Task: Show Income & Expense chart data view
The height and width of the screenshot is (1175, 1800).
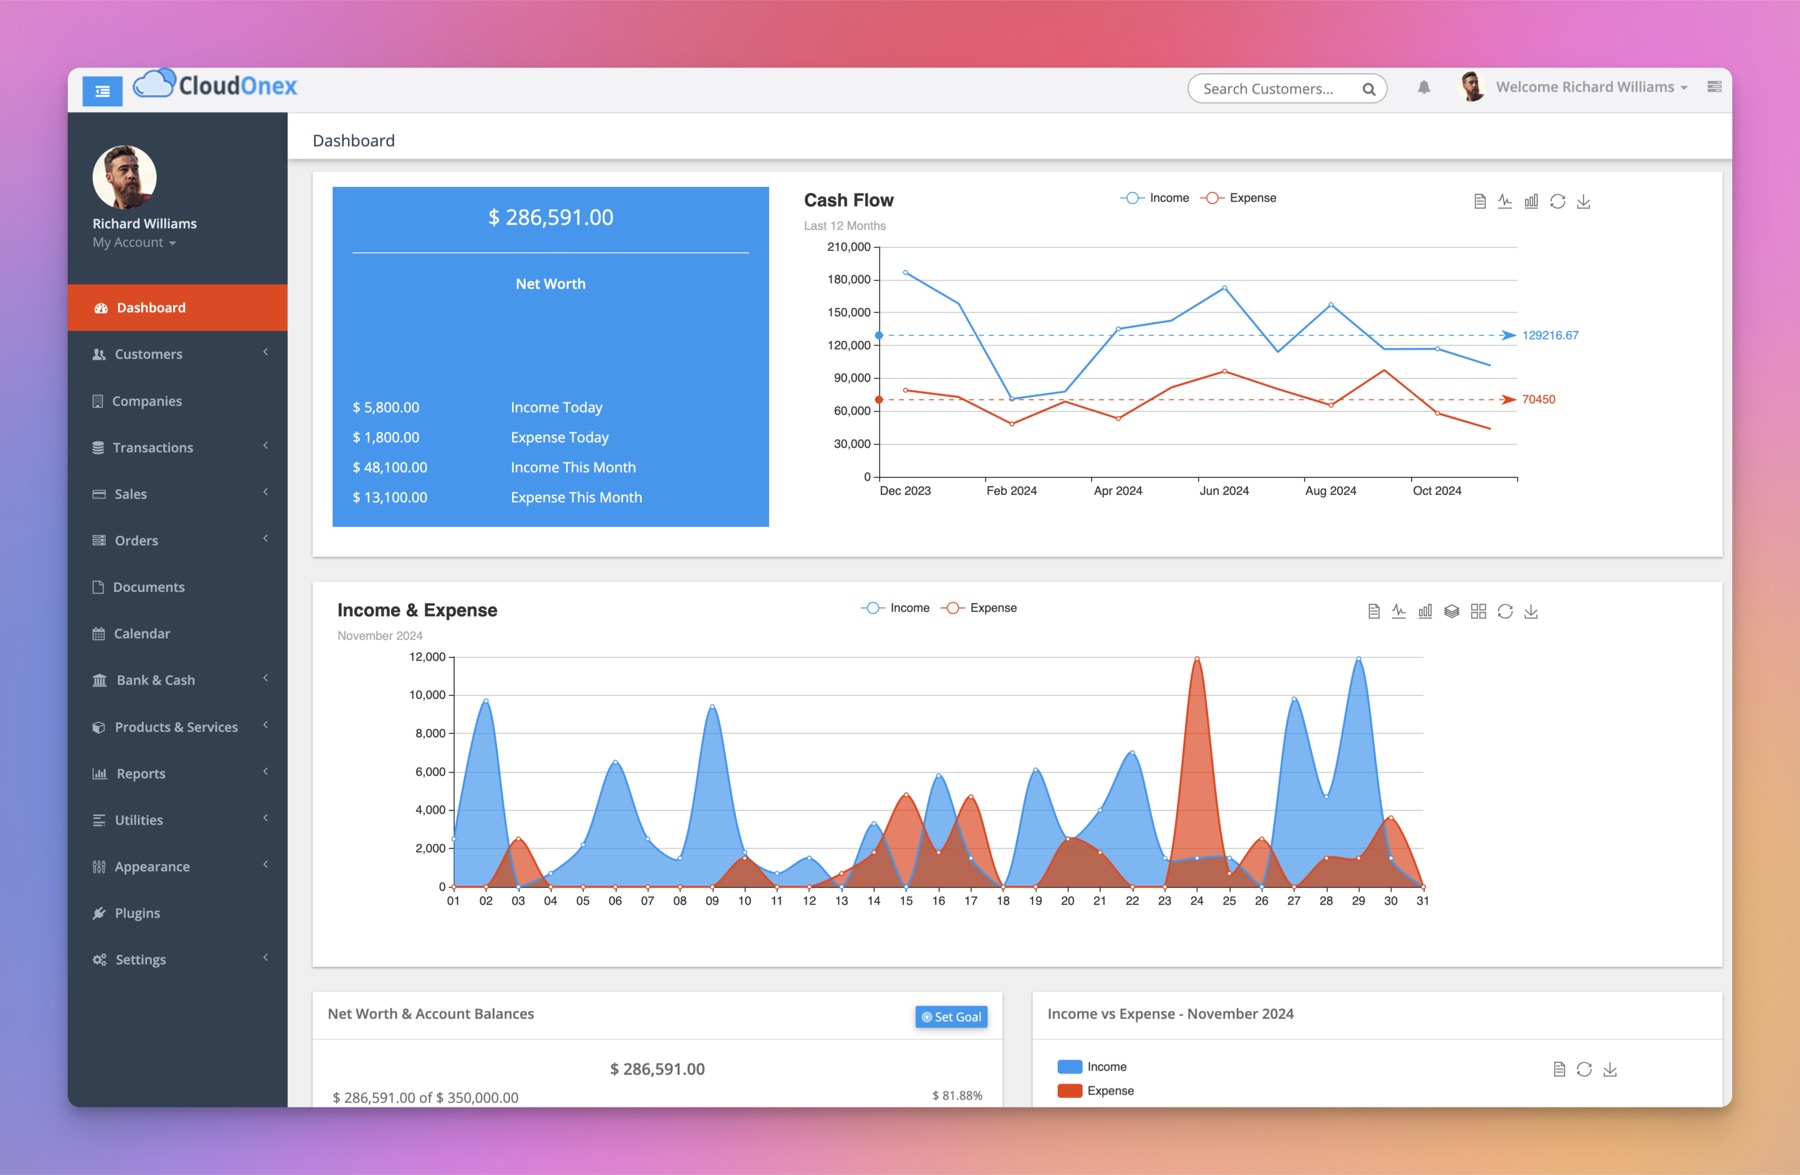Action: click(1374, 612)
